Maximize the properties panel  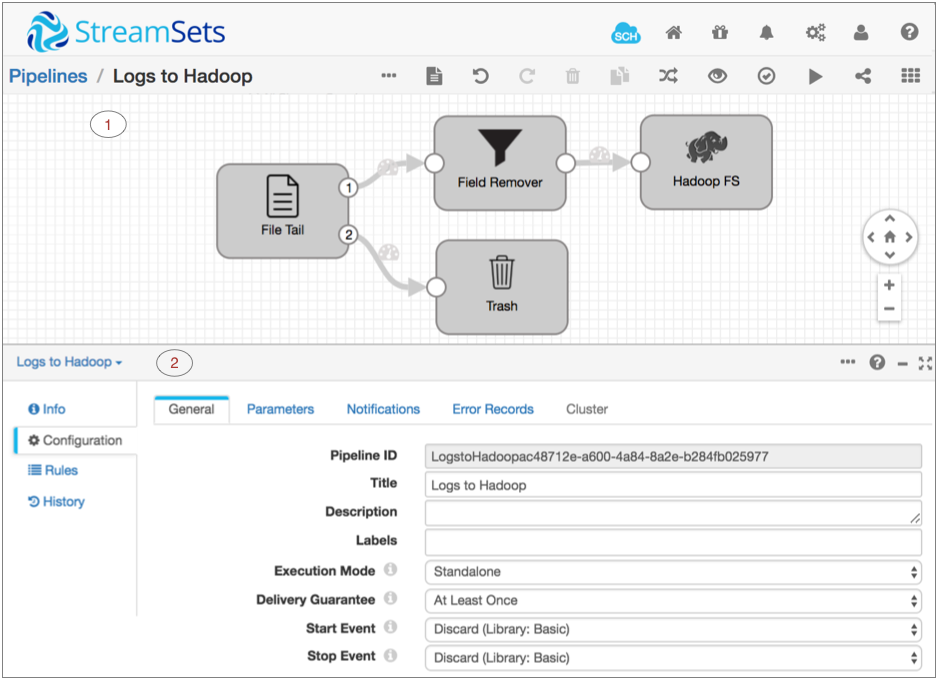click(925, 363)
